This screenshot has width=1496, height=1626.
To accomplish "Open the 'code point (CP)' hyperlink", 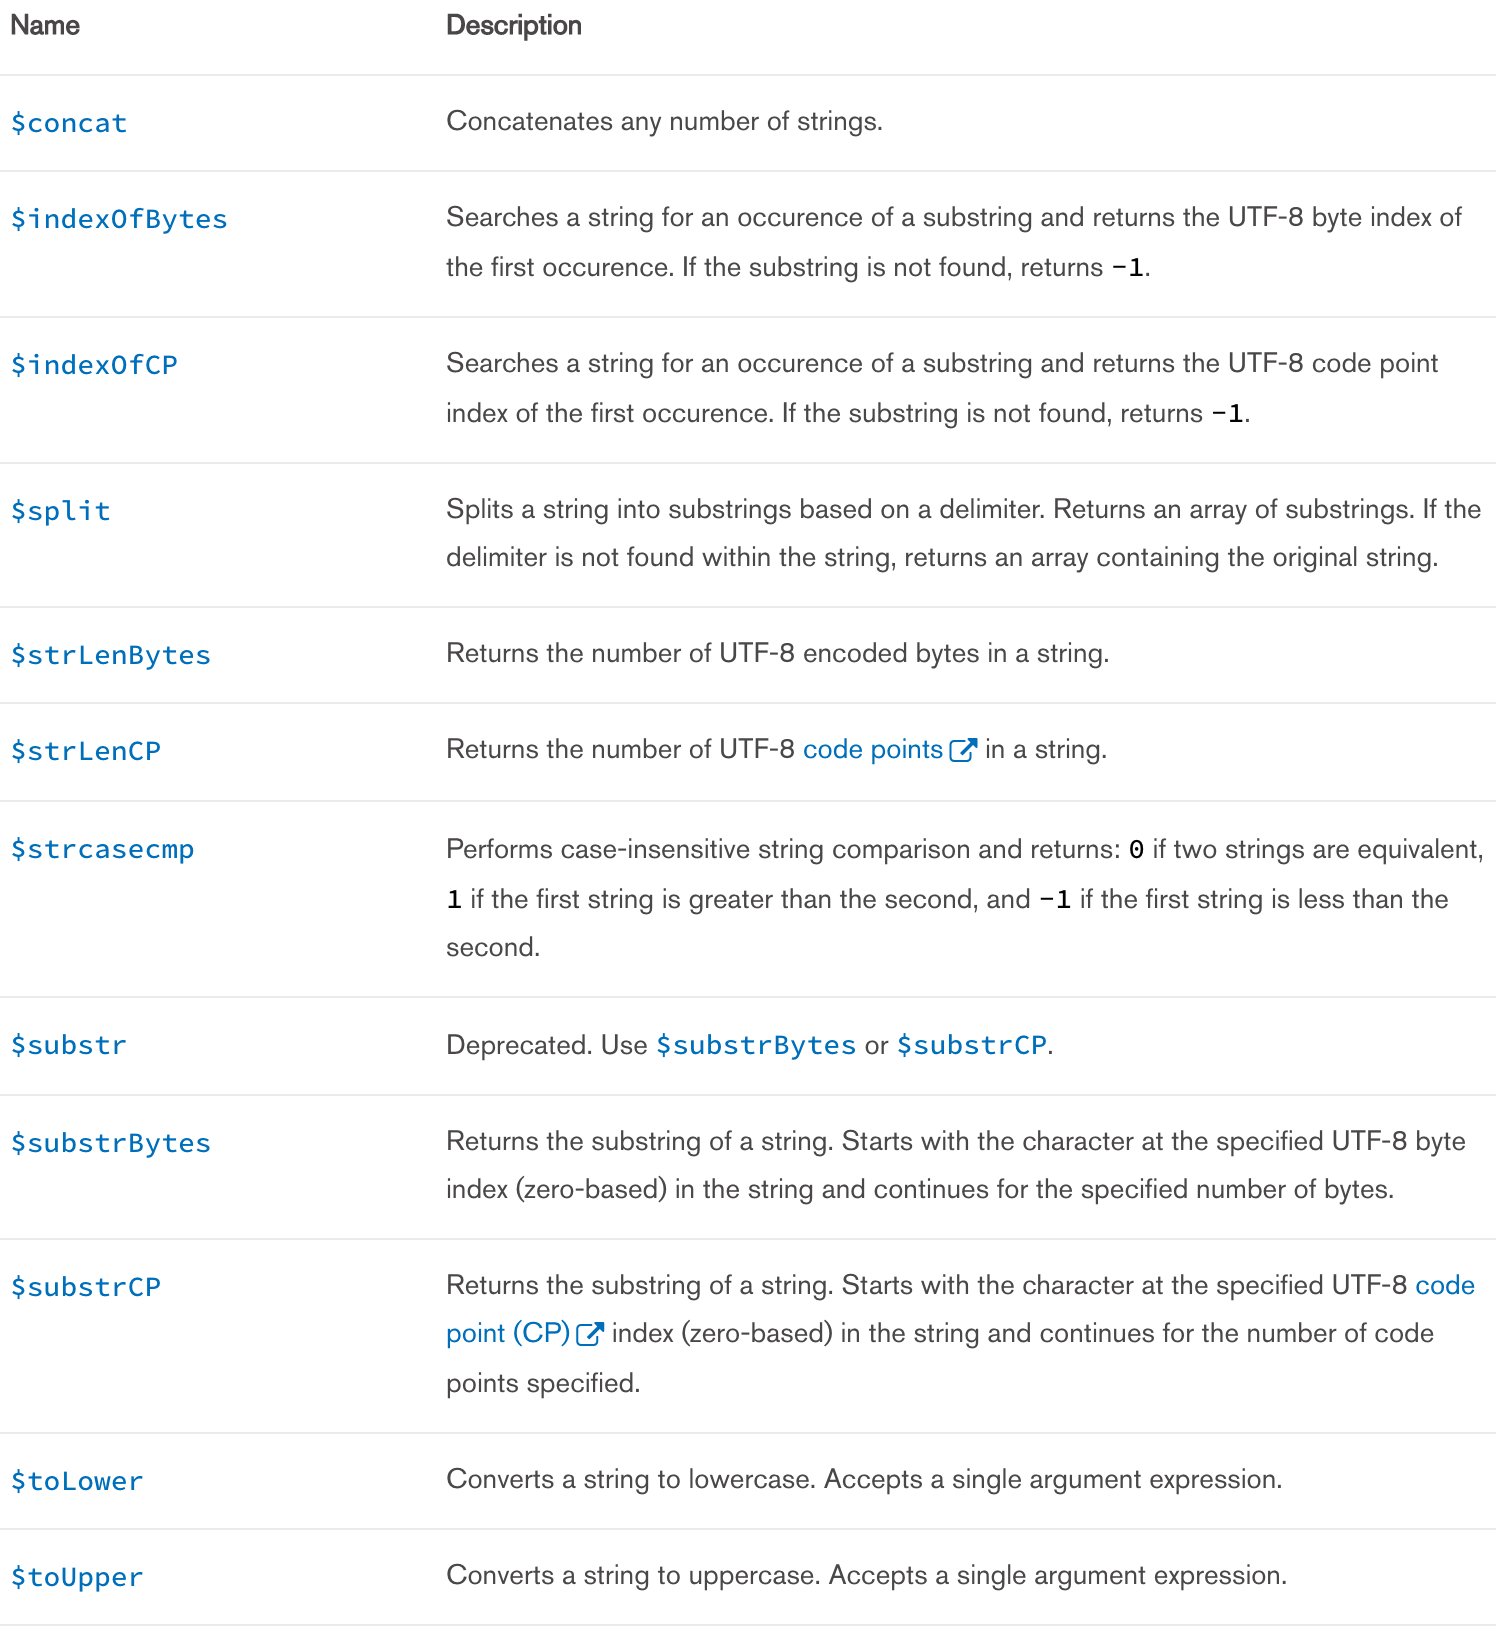I will pos(507,1333).
